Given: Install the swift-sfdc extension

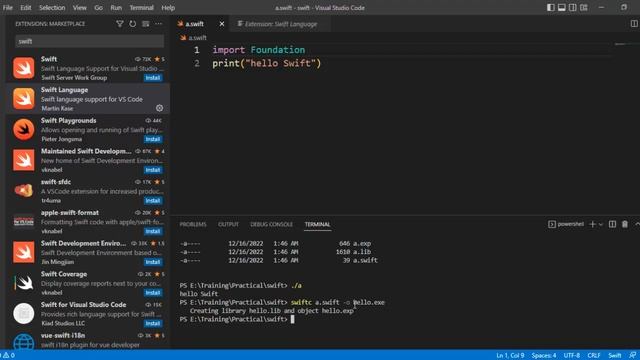Looking at the screenshot, I should [153, 200].
